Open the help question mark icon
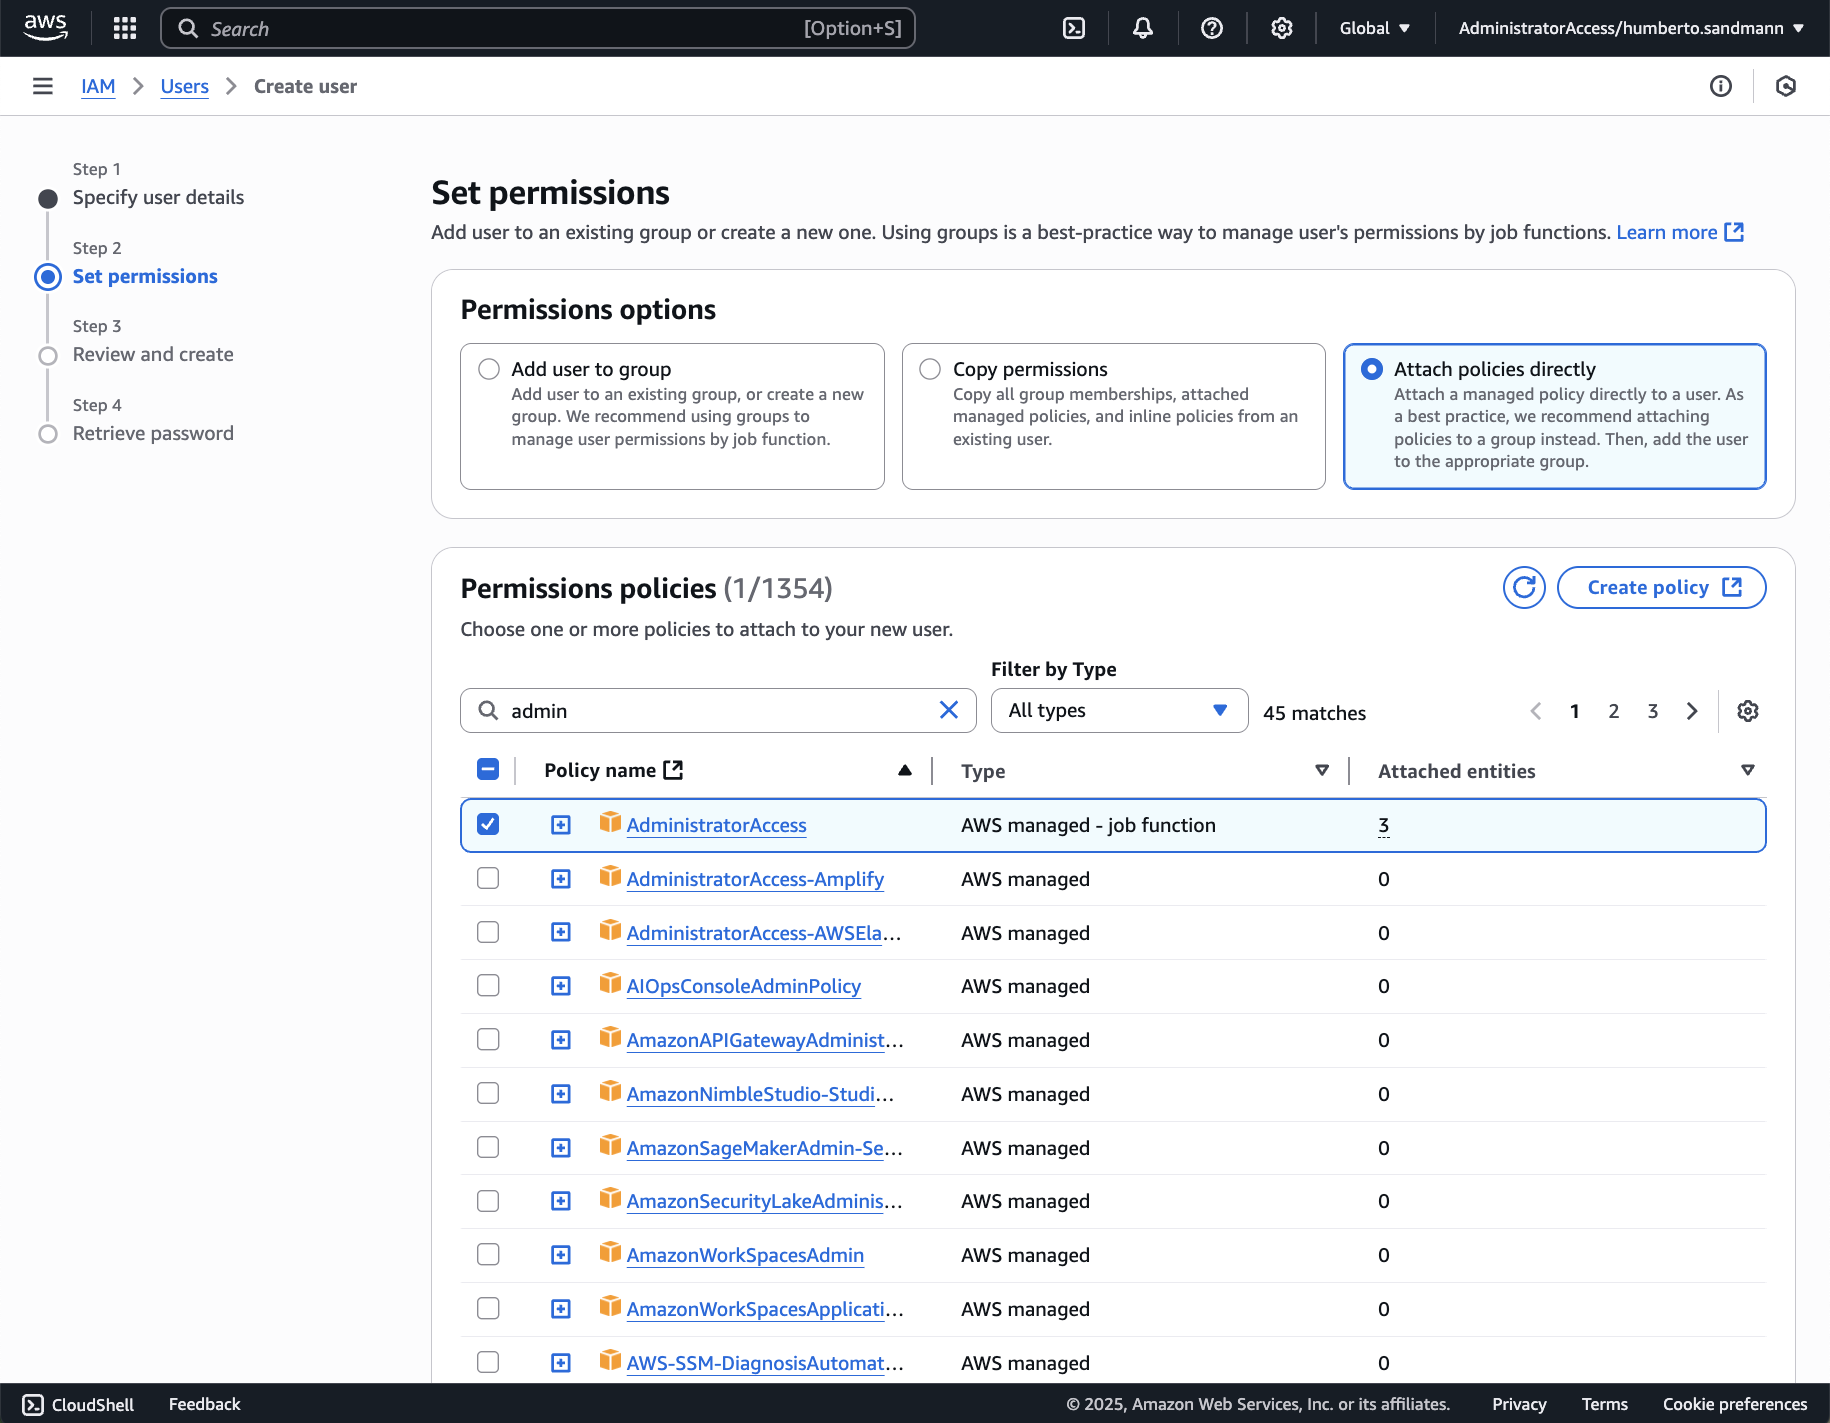Viewport: 1830px width, 1423px height. pos(1212,28)
